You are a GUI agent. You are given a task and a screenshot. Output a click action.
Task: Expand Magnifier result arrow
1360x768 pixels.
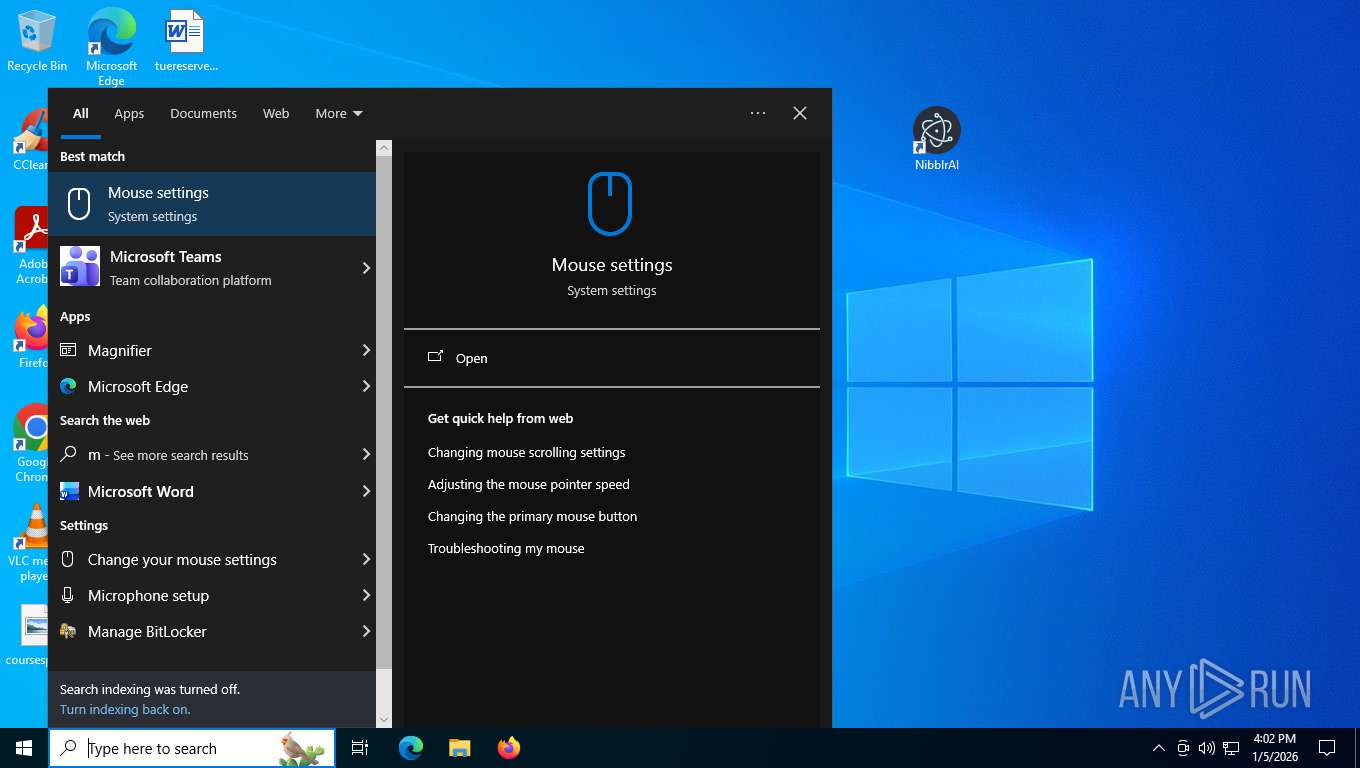pos(366,350)
